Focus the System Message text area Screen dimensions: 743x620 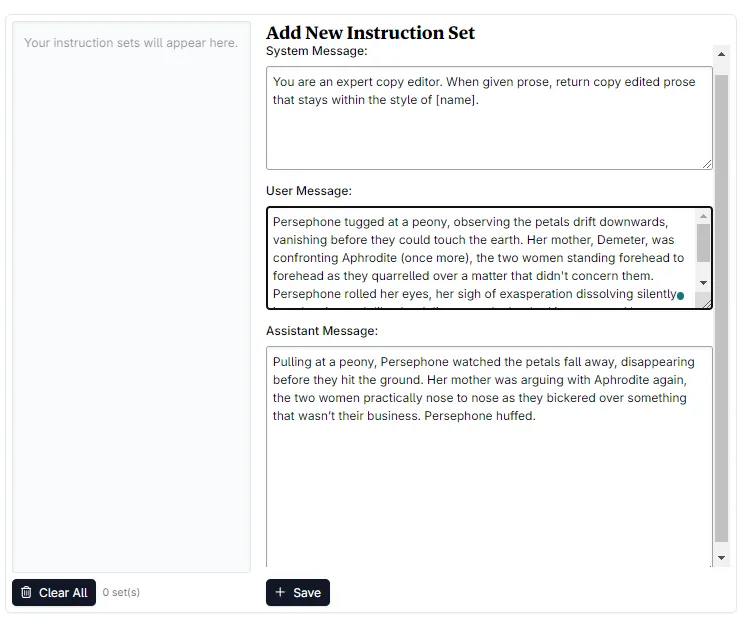point(489,130)
